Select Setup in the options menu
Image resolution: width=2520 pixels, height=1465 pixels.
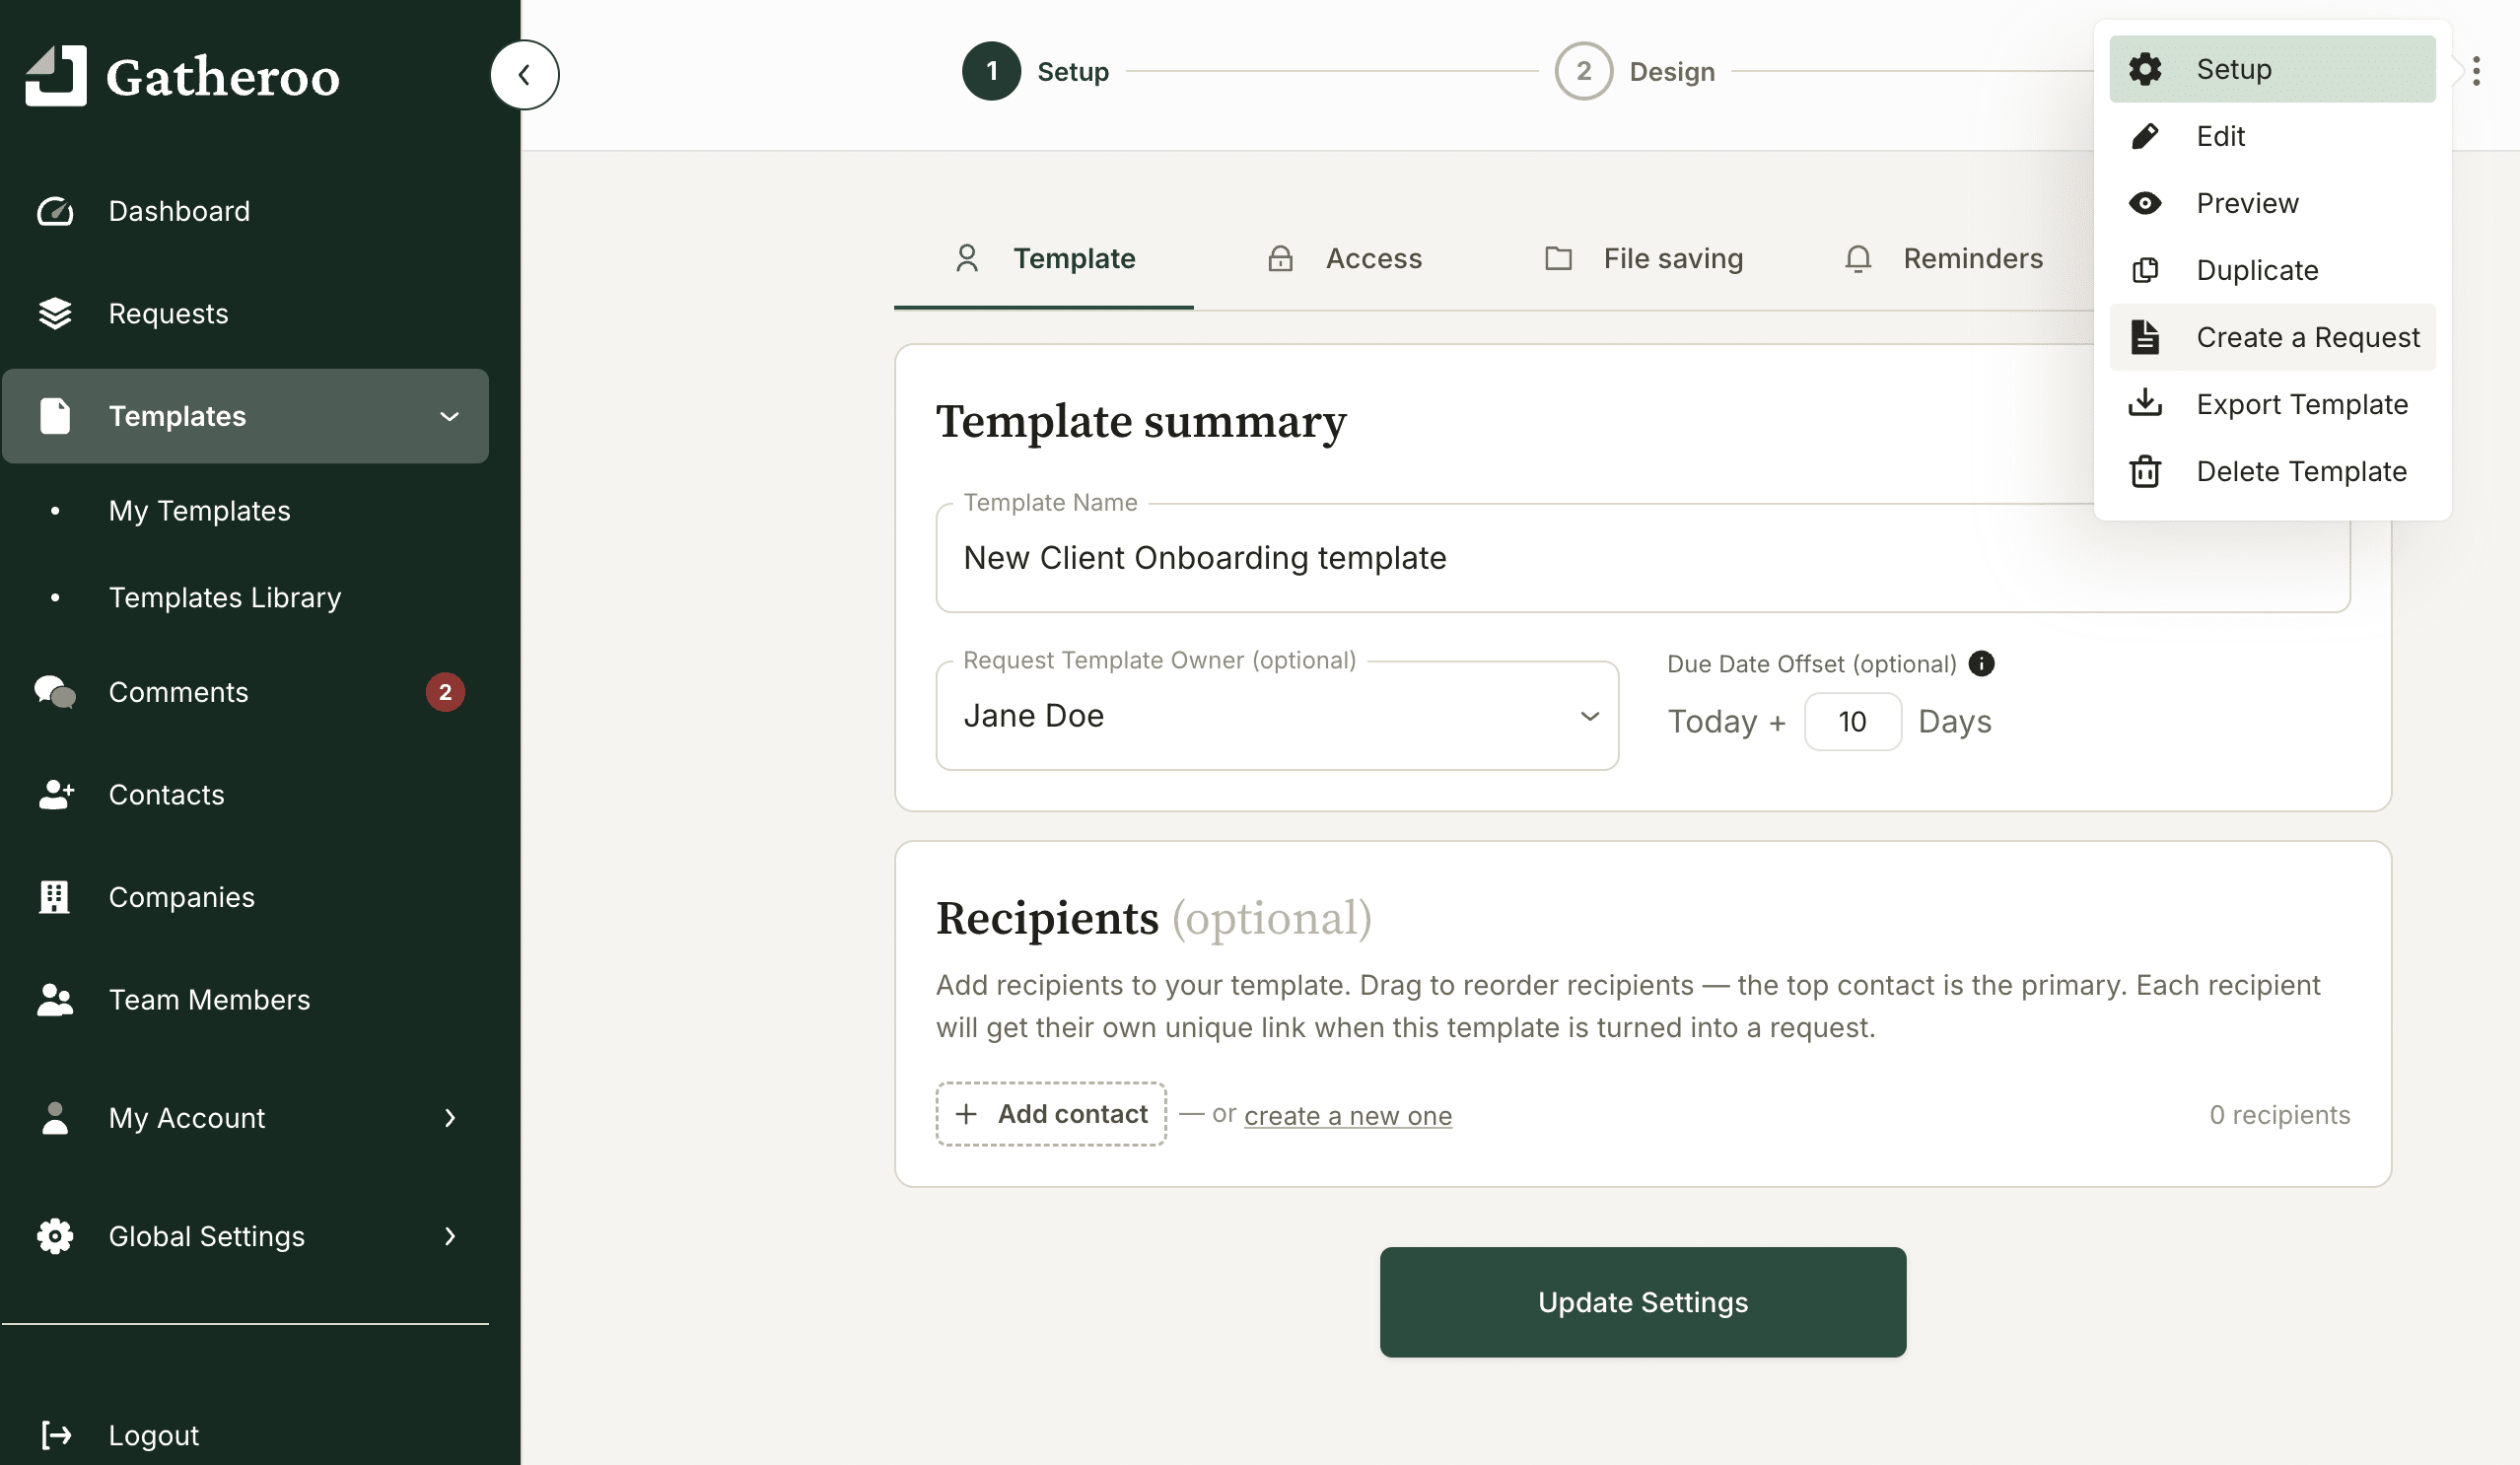point(2272,69)
